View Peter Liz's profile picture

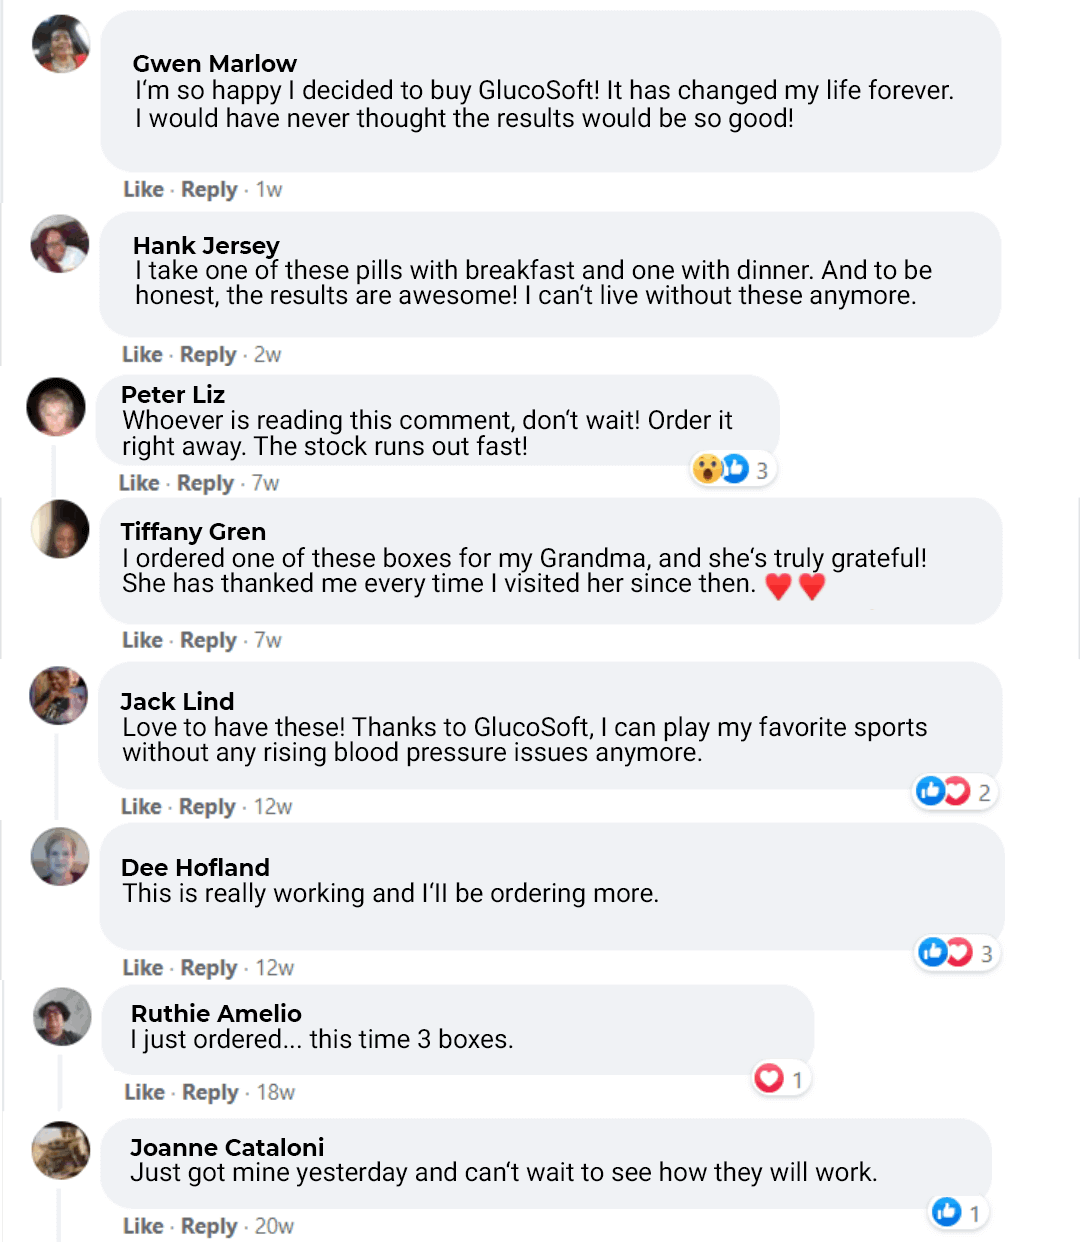point(56,407)
